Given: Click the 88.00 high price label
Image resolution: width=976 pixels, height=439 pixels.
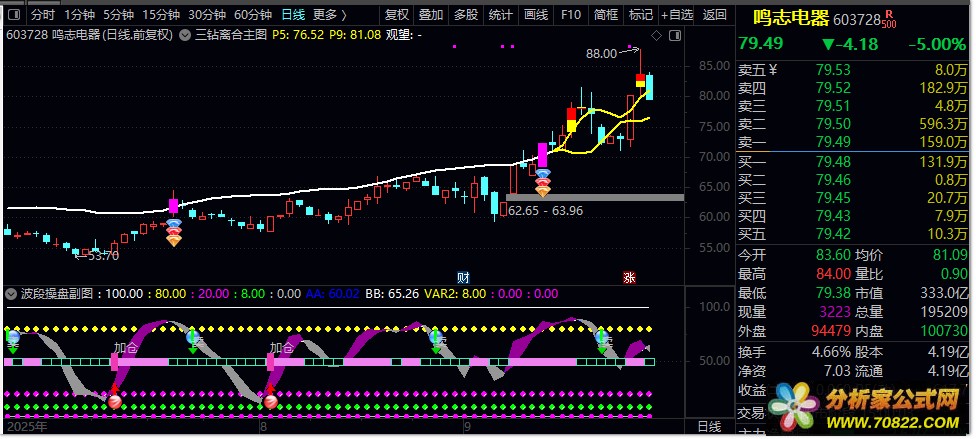Looking at the screenshot, I should (601, 54).
